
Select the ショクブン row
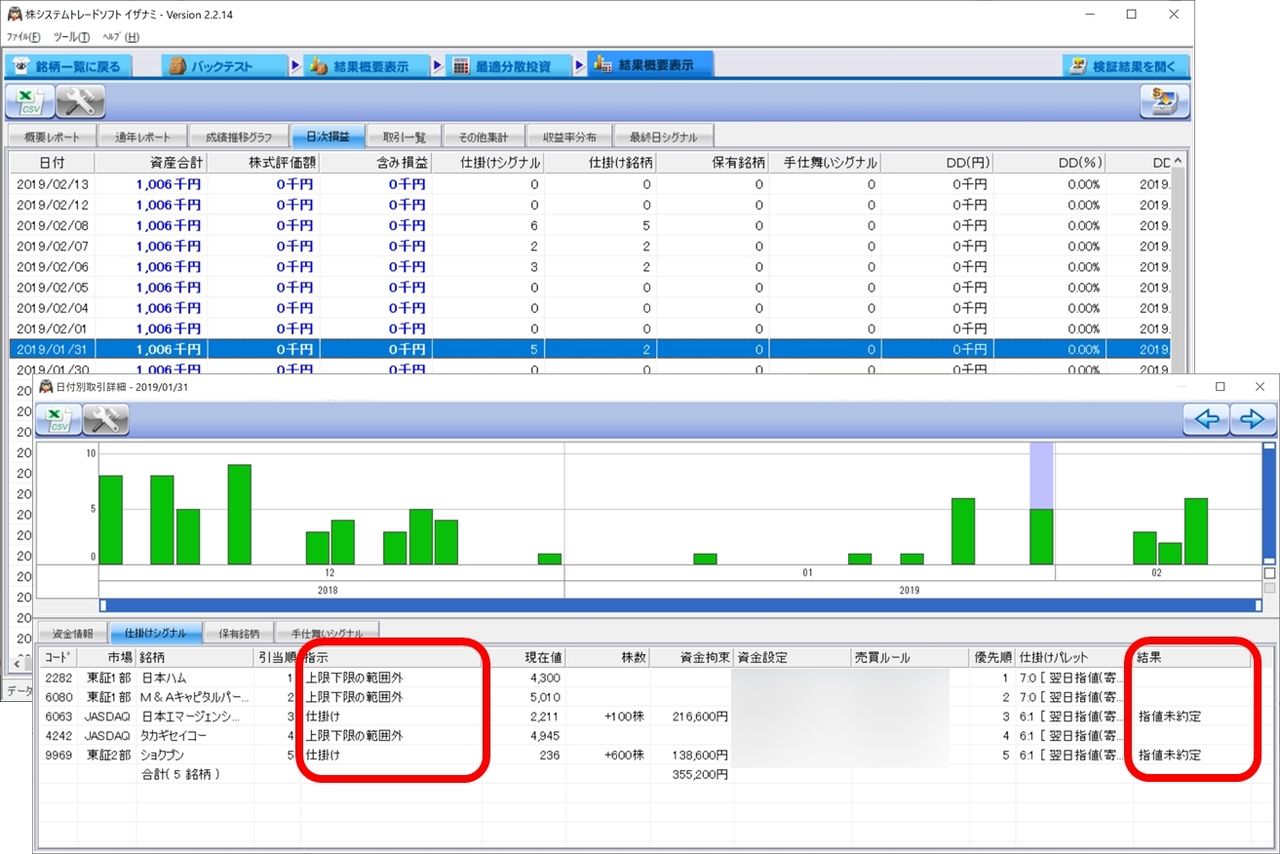[645, 755]
